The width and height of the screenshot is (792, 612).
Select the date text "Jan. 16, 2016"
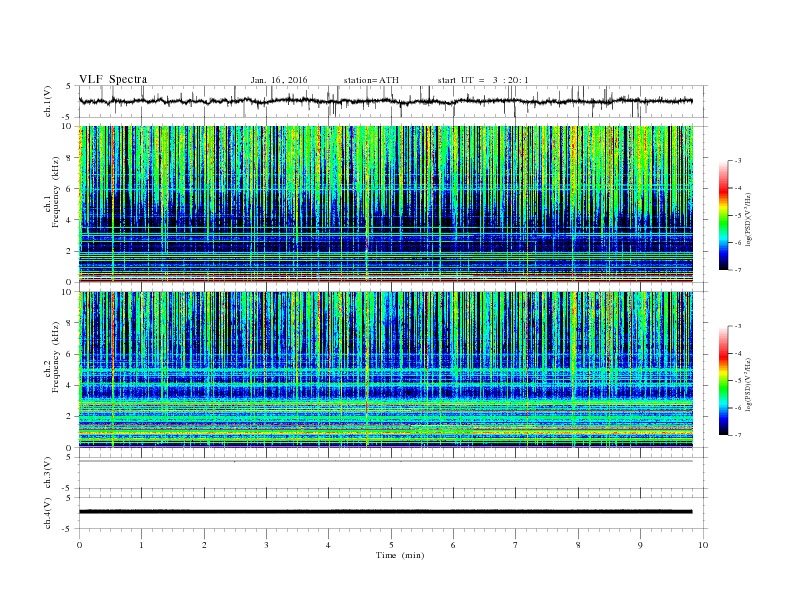point(279,80)
